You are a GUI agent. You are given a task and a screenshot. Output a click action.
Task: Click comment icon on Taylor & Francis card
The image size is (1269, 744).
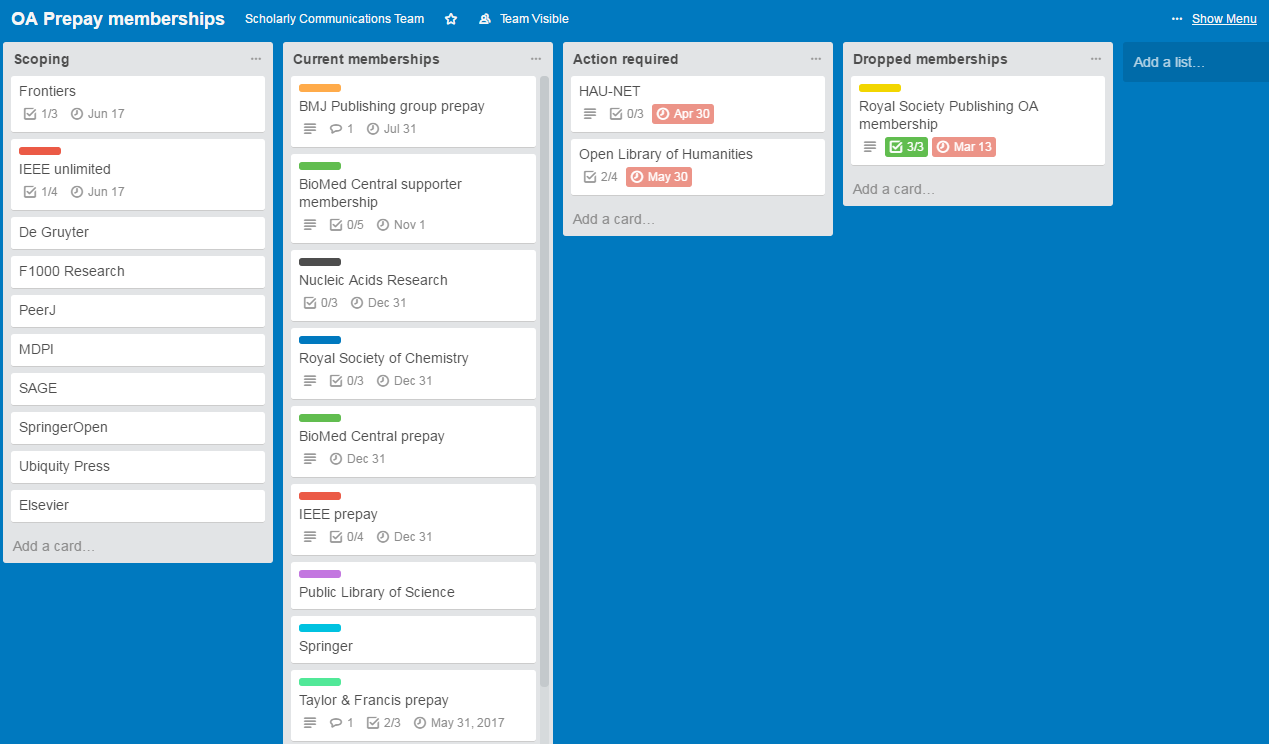coord(336,723)
